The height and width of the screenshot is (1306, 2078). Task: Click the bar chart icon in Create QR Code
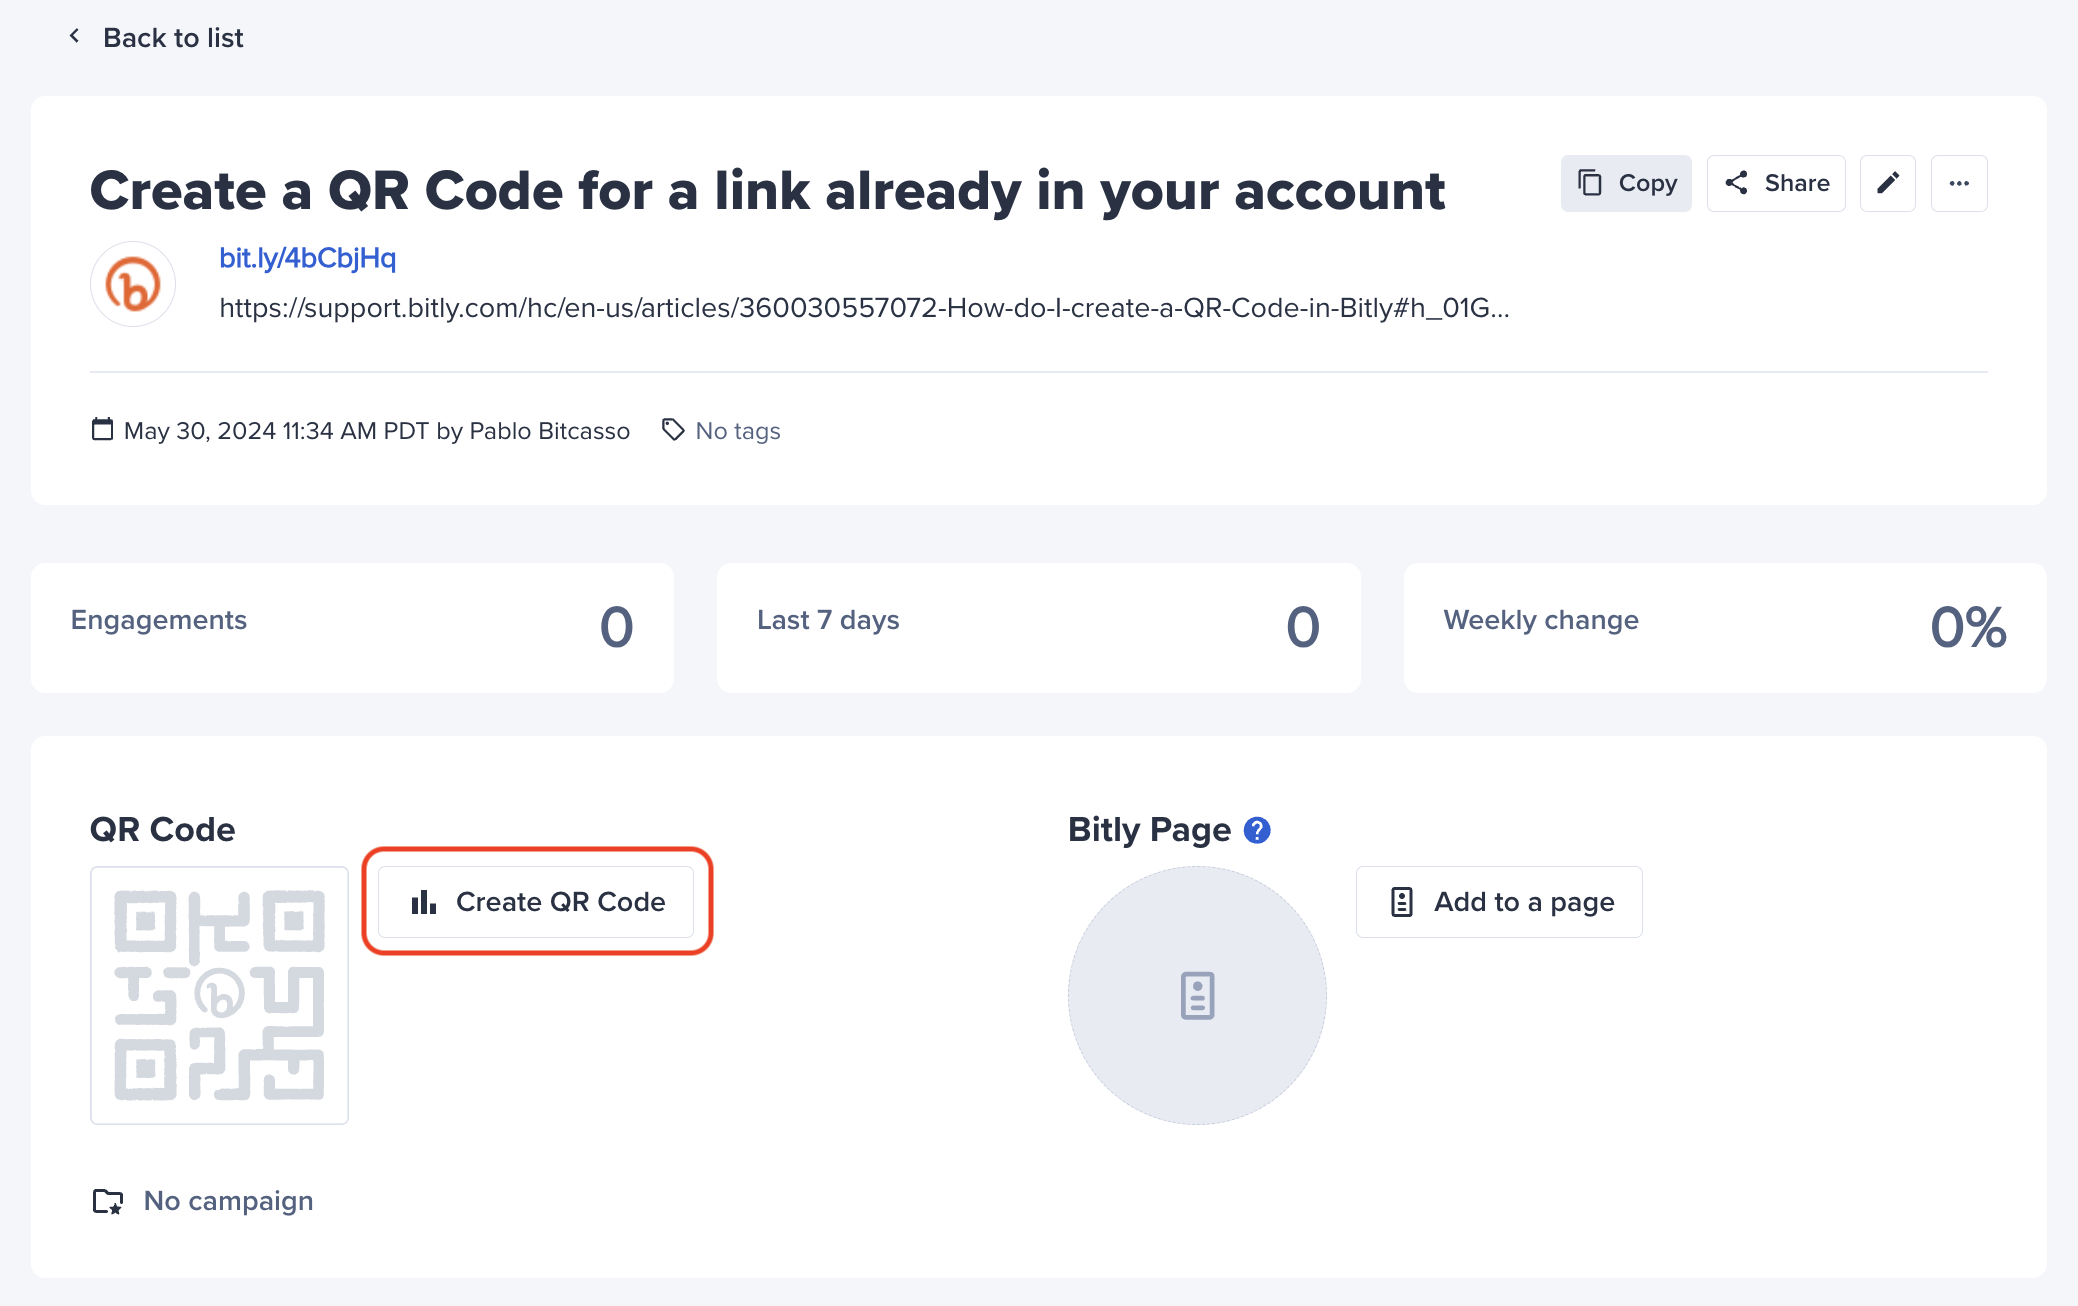pyautogui.click(x=424, y=901)
